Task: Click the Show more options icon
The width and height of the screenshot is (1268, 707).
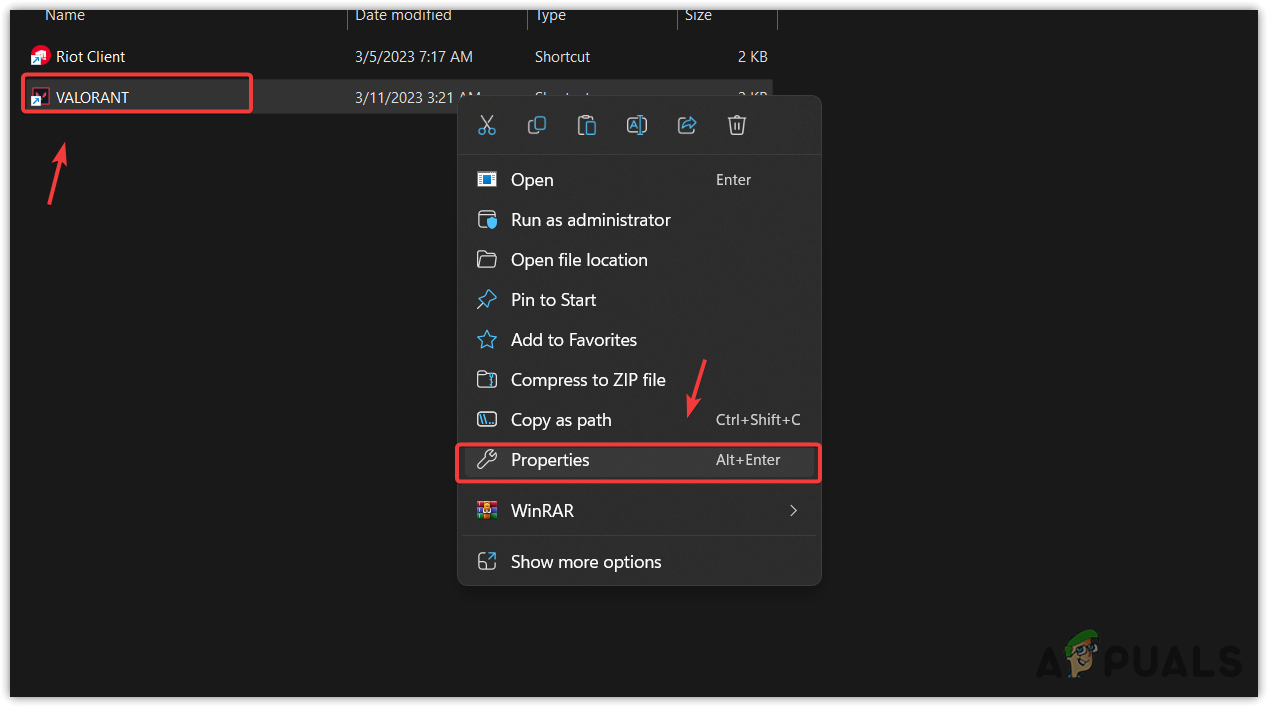Action: coord(487,562)
